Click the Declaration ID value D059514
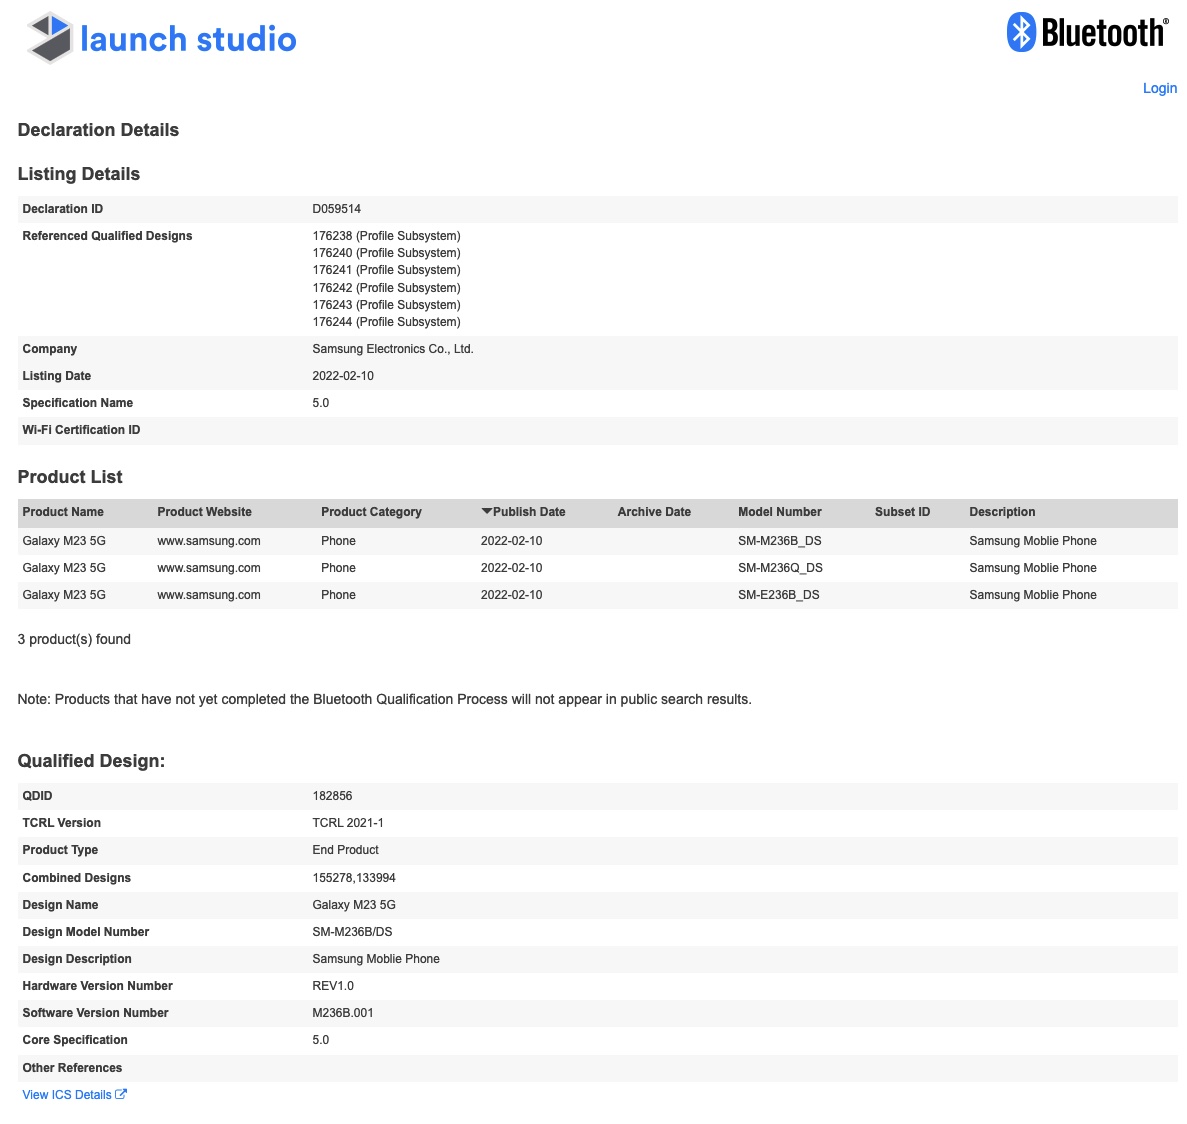Image resolution: width=1187 pixels, height=1124 pixels. [337, 209]
